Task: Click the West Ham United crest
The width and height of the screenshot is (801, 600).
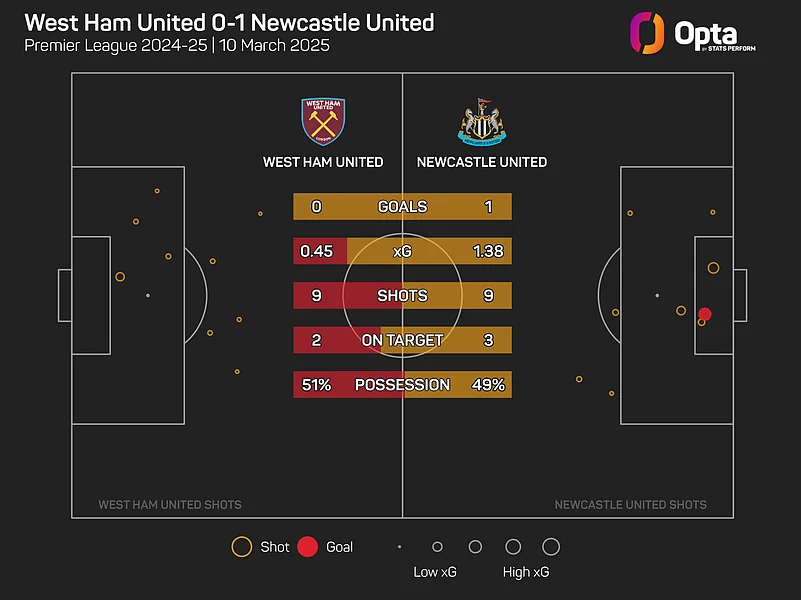Action: [323, 121]
